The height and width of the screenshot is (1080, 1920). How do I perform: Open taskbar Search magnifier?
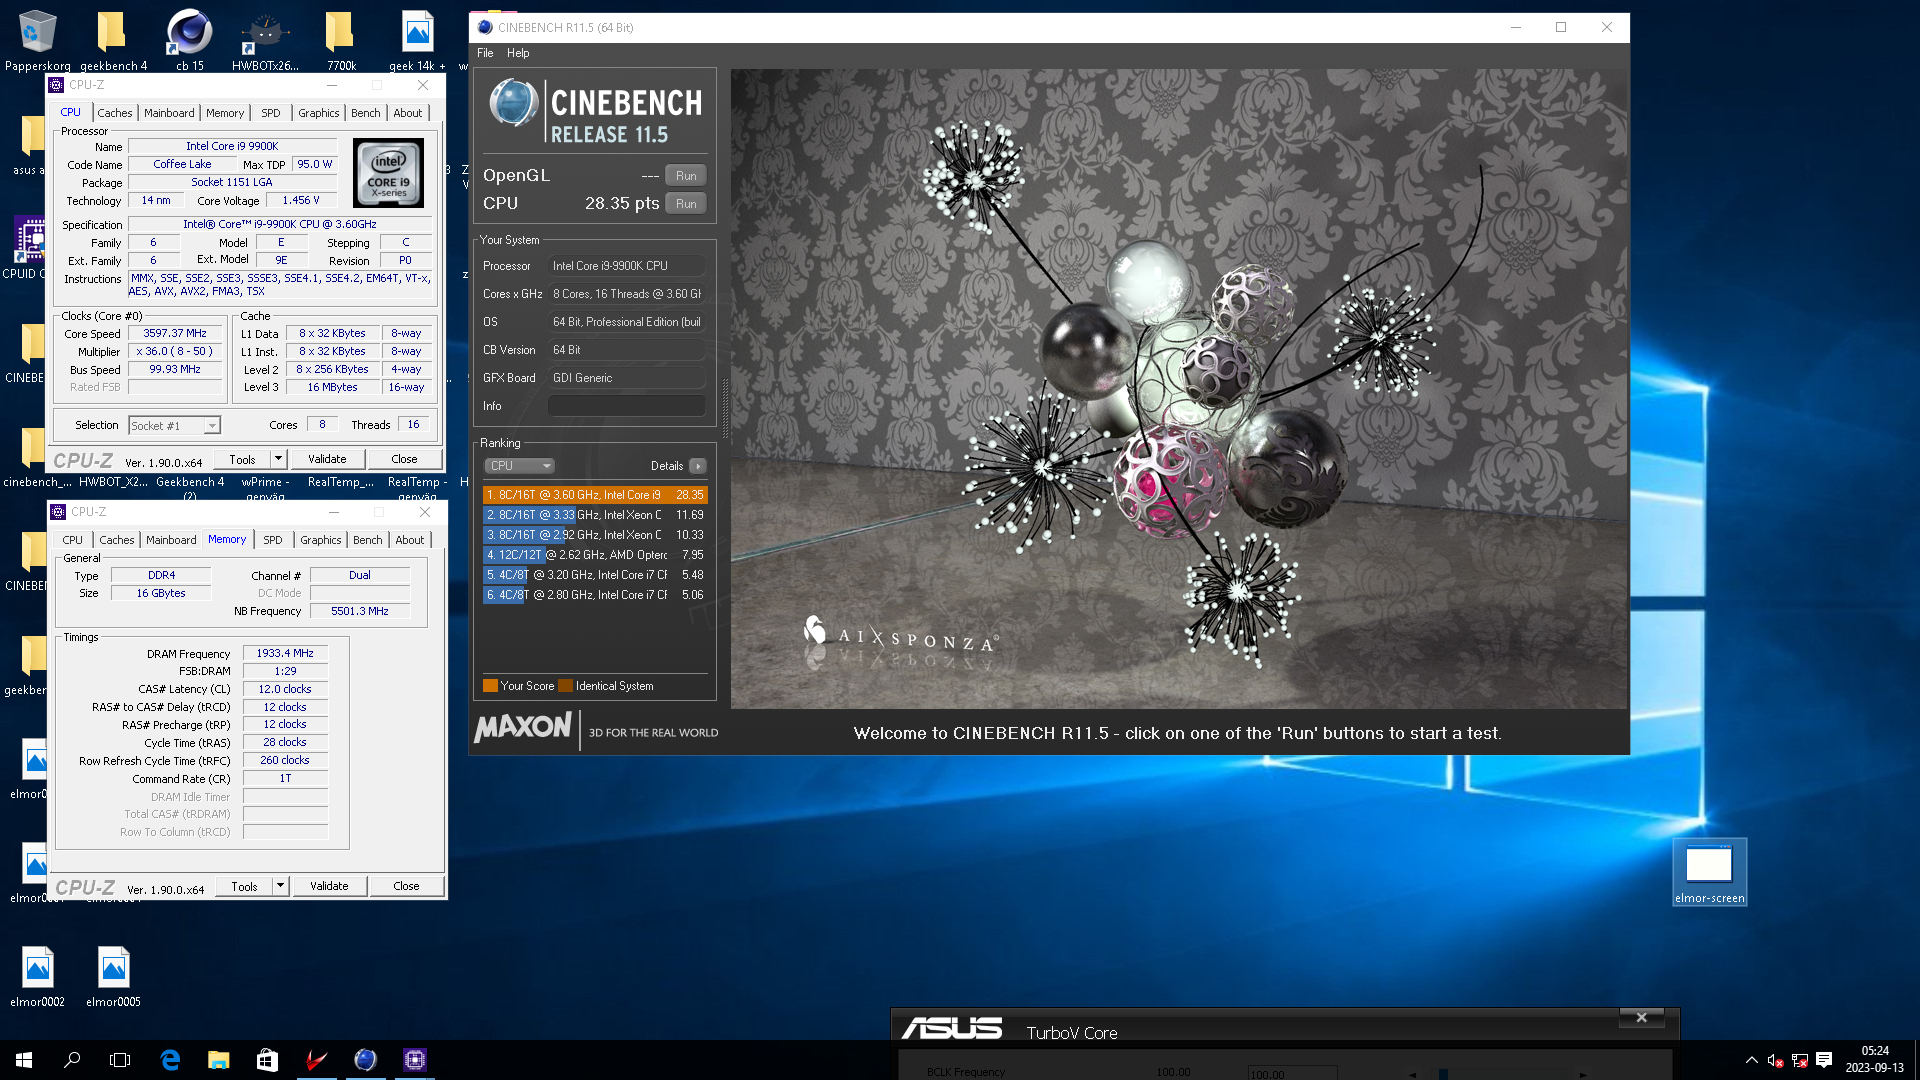click(x=72, y=1060)
